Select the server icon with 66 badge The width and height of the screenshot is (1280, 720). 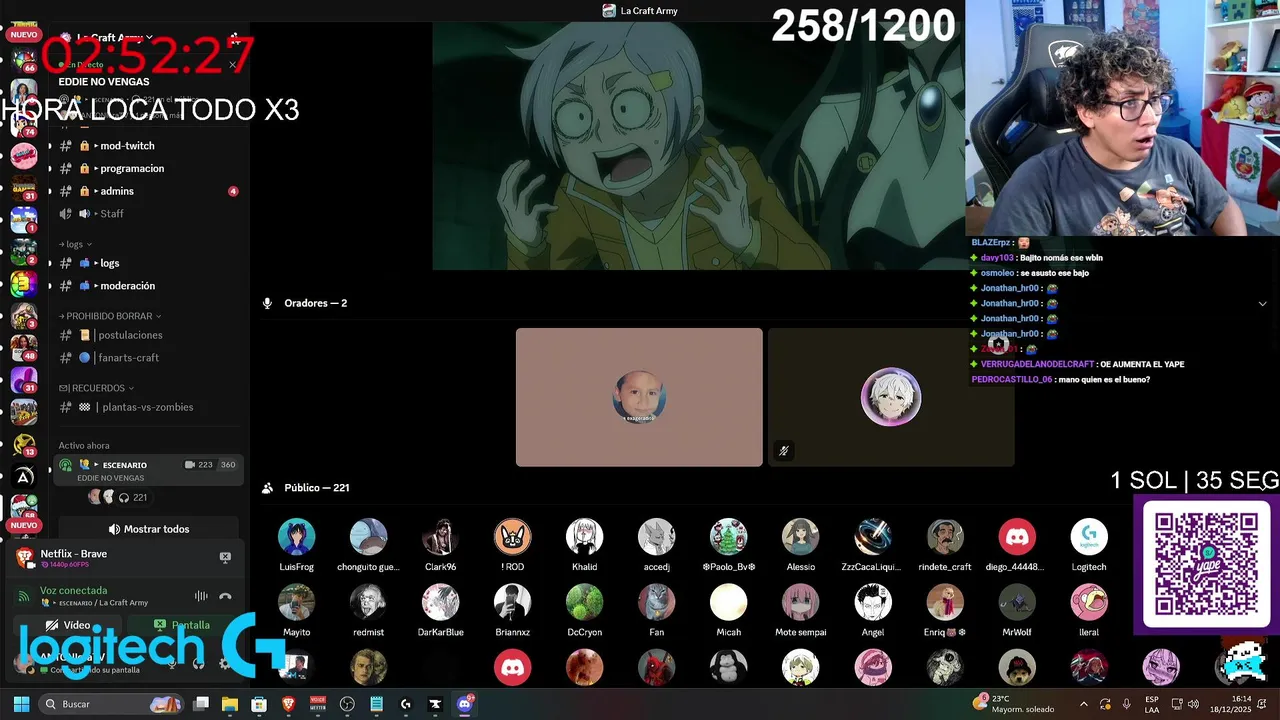click(23, 60)
